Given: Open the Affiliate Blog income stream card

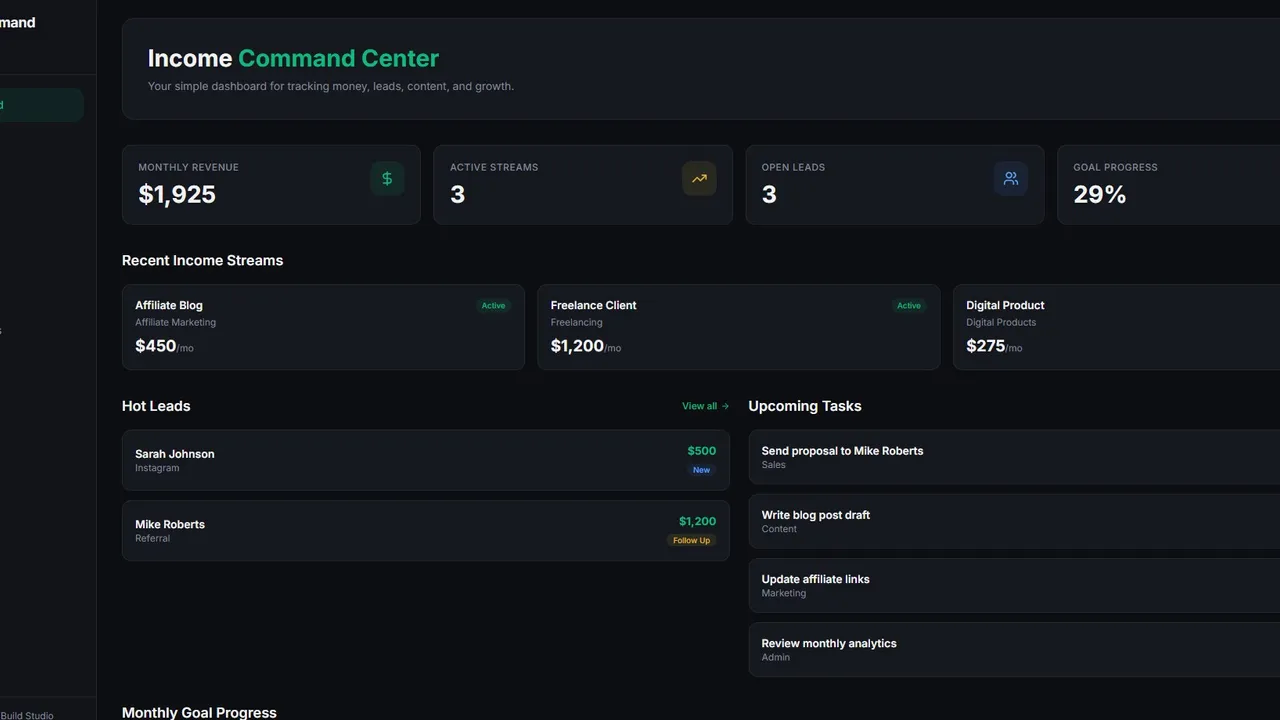Looking at the screenshot, I should (x=323, y=327).
